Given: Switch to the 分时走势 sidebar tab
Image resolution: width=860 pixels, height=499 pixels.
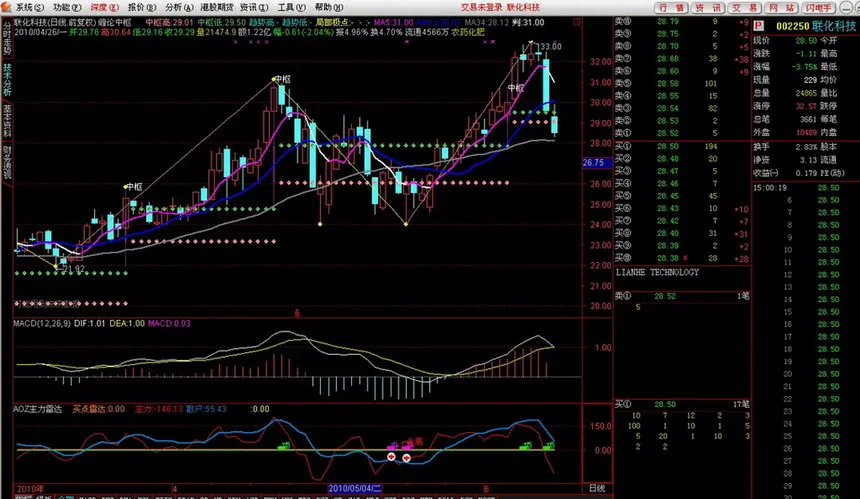Looking at the screenshot, I should pyautogui.click(x=7, y=38).
